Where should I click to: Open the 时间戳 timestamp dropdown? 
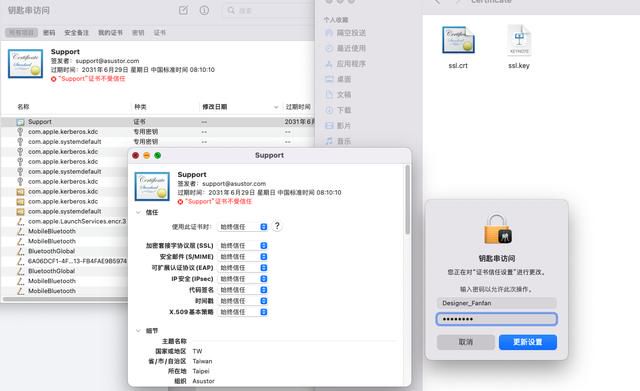[x=242, y=300]
